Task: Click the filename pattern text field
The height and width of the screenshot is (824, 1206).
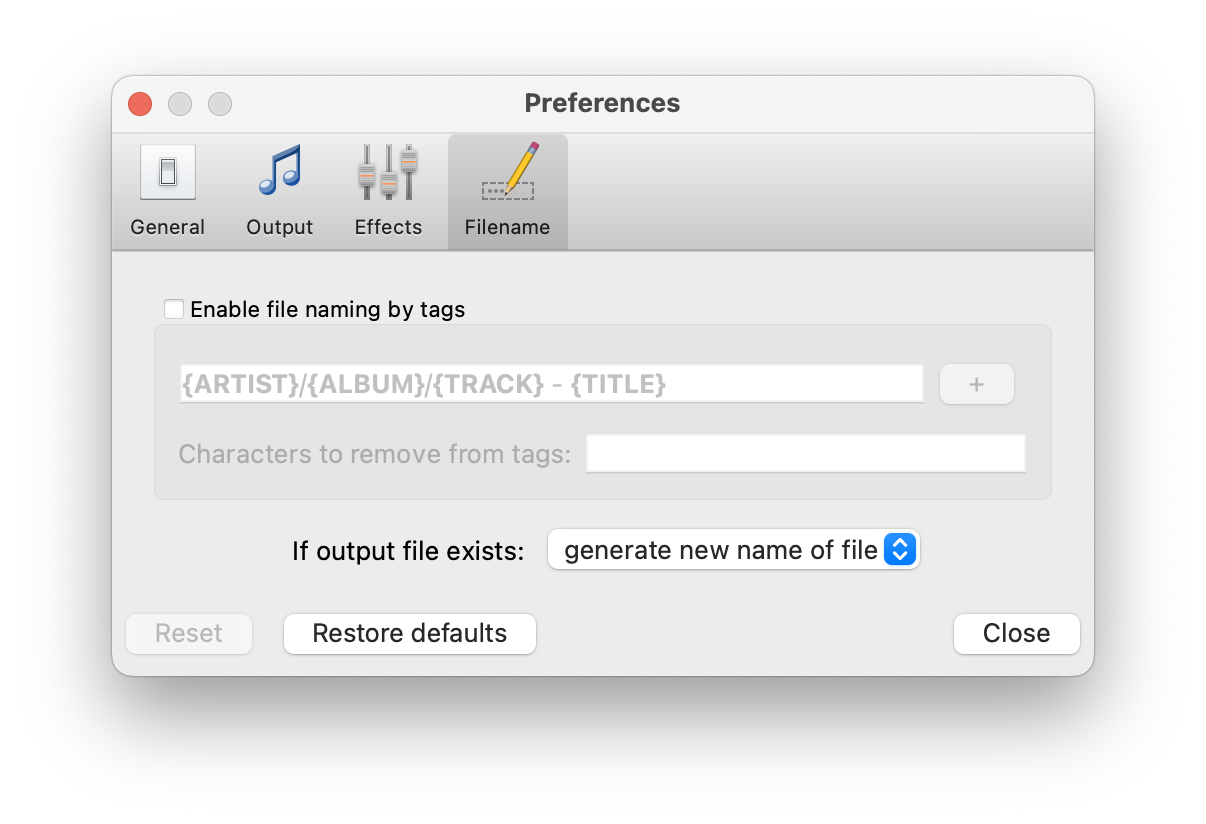Action: (551, 384)
